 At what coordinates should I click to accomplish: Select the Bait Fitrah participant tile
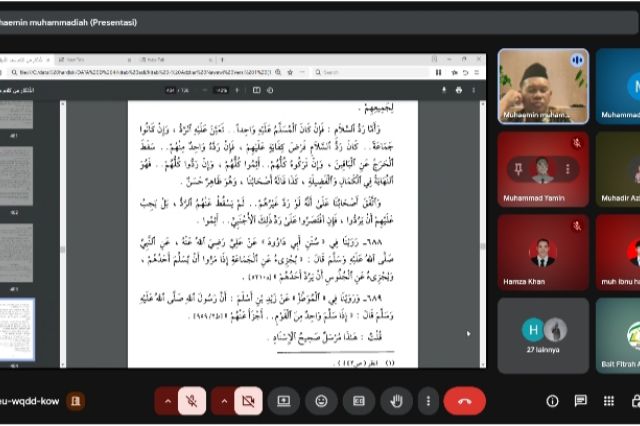tap(618, 335)
